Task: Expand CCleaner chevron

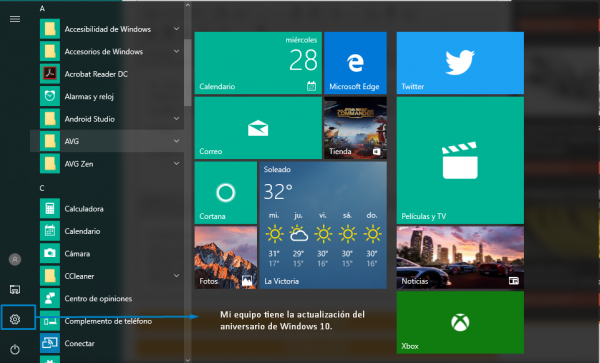Action: click(x=176, y=275)
